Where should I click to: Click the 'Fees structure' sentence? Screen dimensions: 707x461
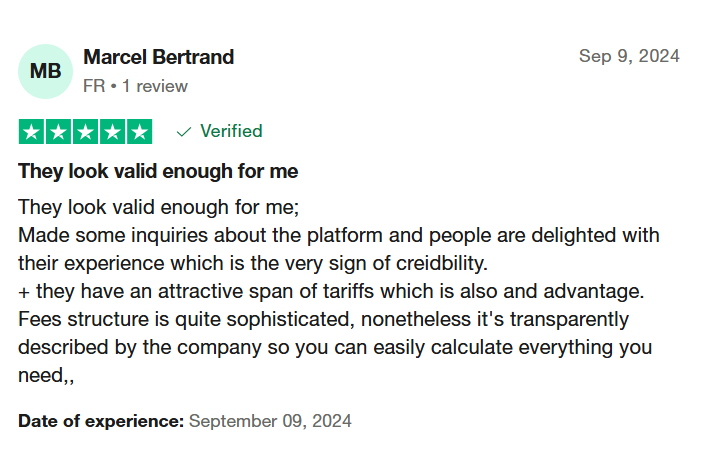point(335,347)
